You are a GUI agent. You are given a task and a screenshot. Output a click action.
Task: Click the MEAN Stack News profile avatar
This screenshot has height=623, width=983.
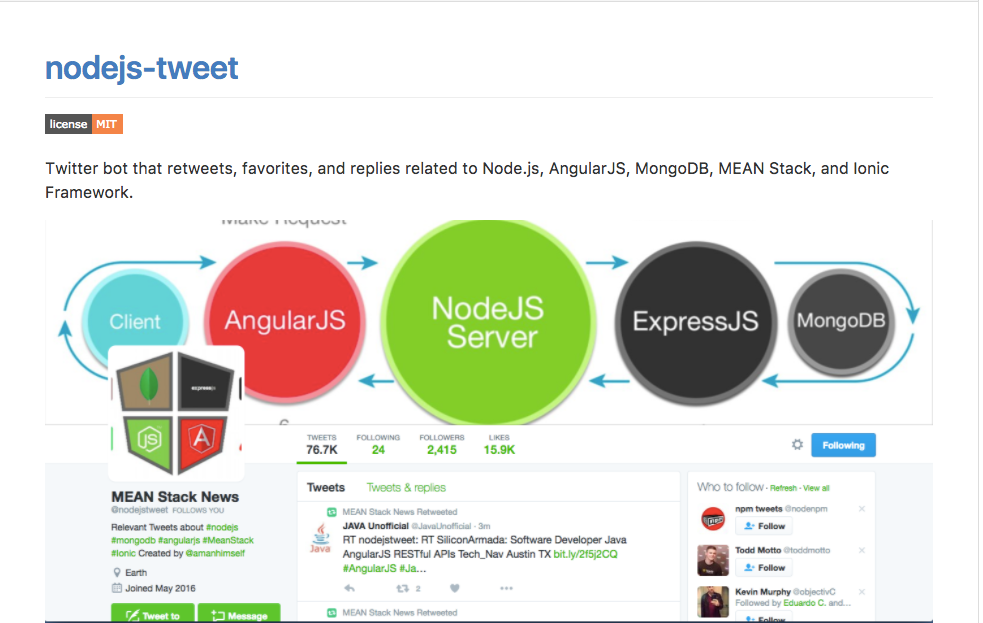coord(176,413)
